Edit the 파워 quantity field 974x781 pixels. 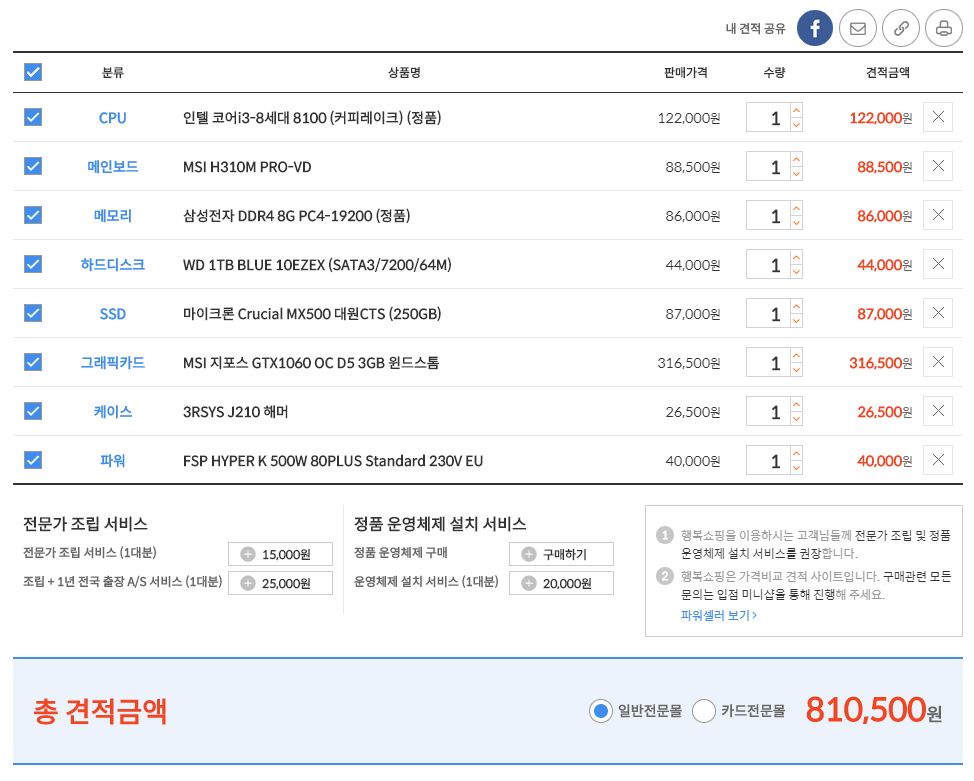[768, 460]
